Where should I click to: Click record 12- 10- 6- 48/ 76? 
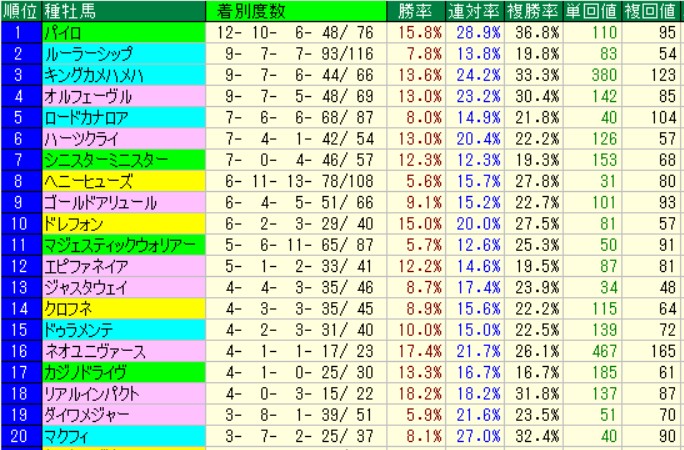tap(295, 33)
